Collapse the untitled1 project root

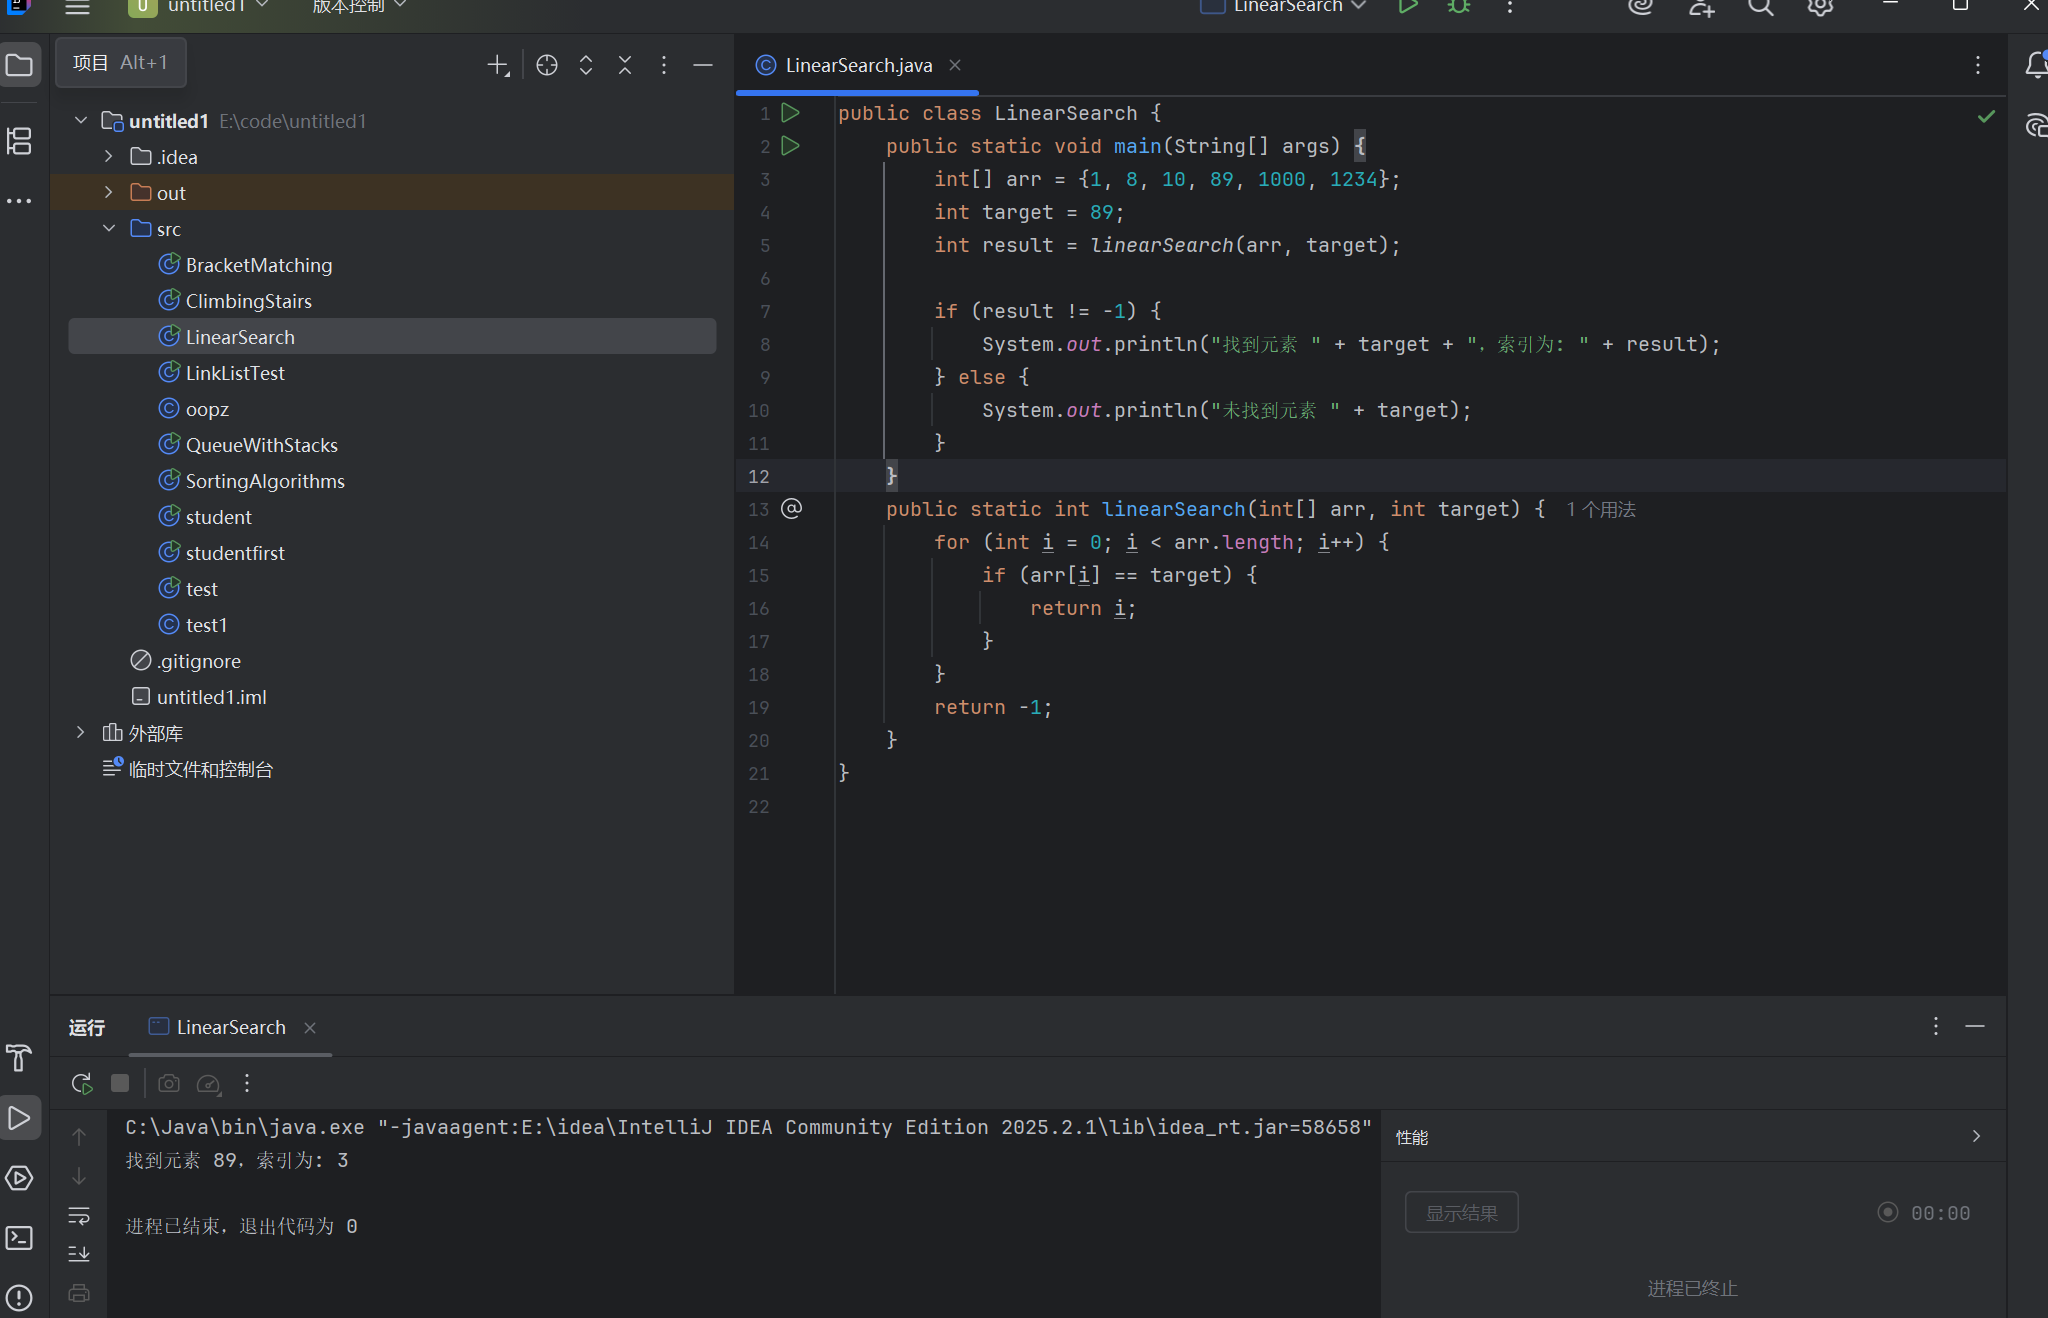pyautogui.click(x=81, y=121)
